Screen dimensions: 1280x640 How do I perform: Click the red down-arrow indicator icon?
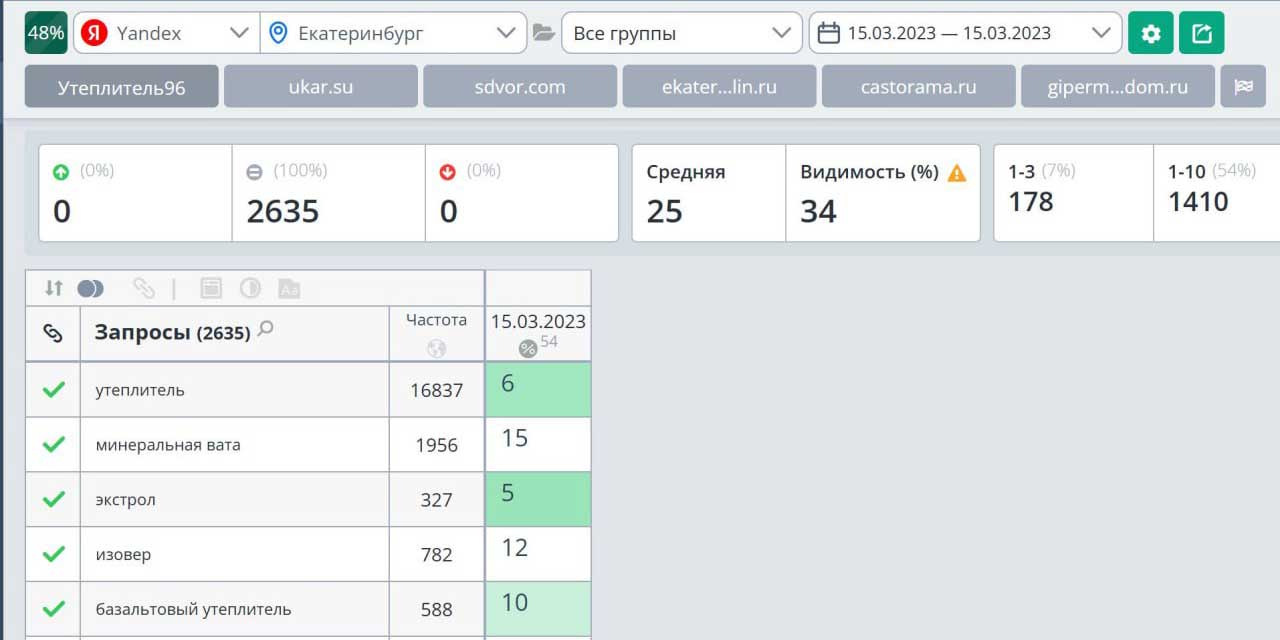(x=448, y=172)
